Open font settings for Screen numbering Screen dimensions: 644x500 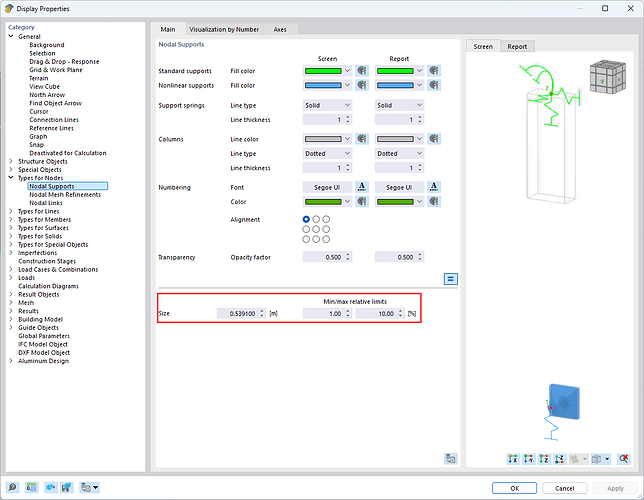click(x=361, y=187)
